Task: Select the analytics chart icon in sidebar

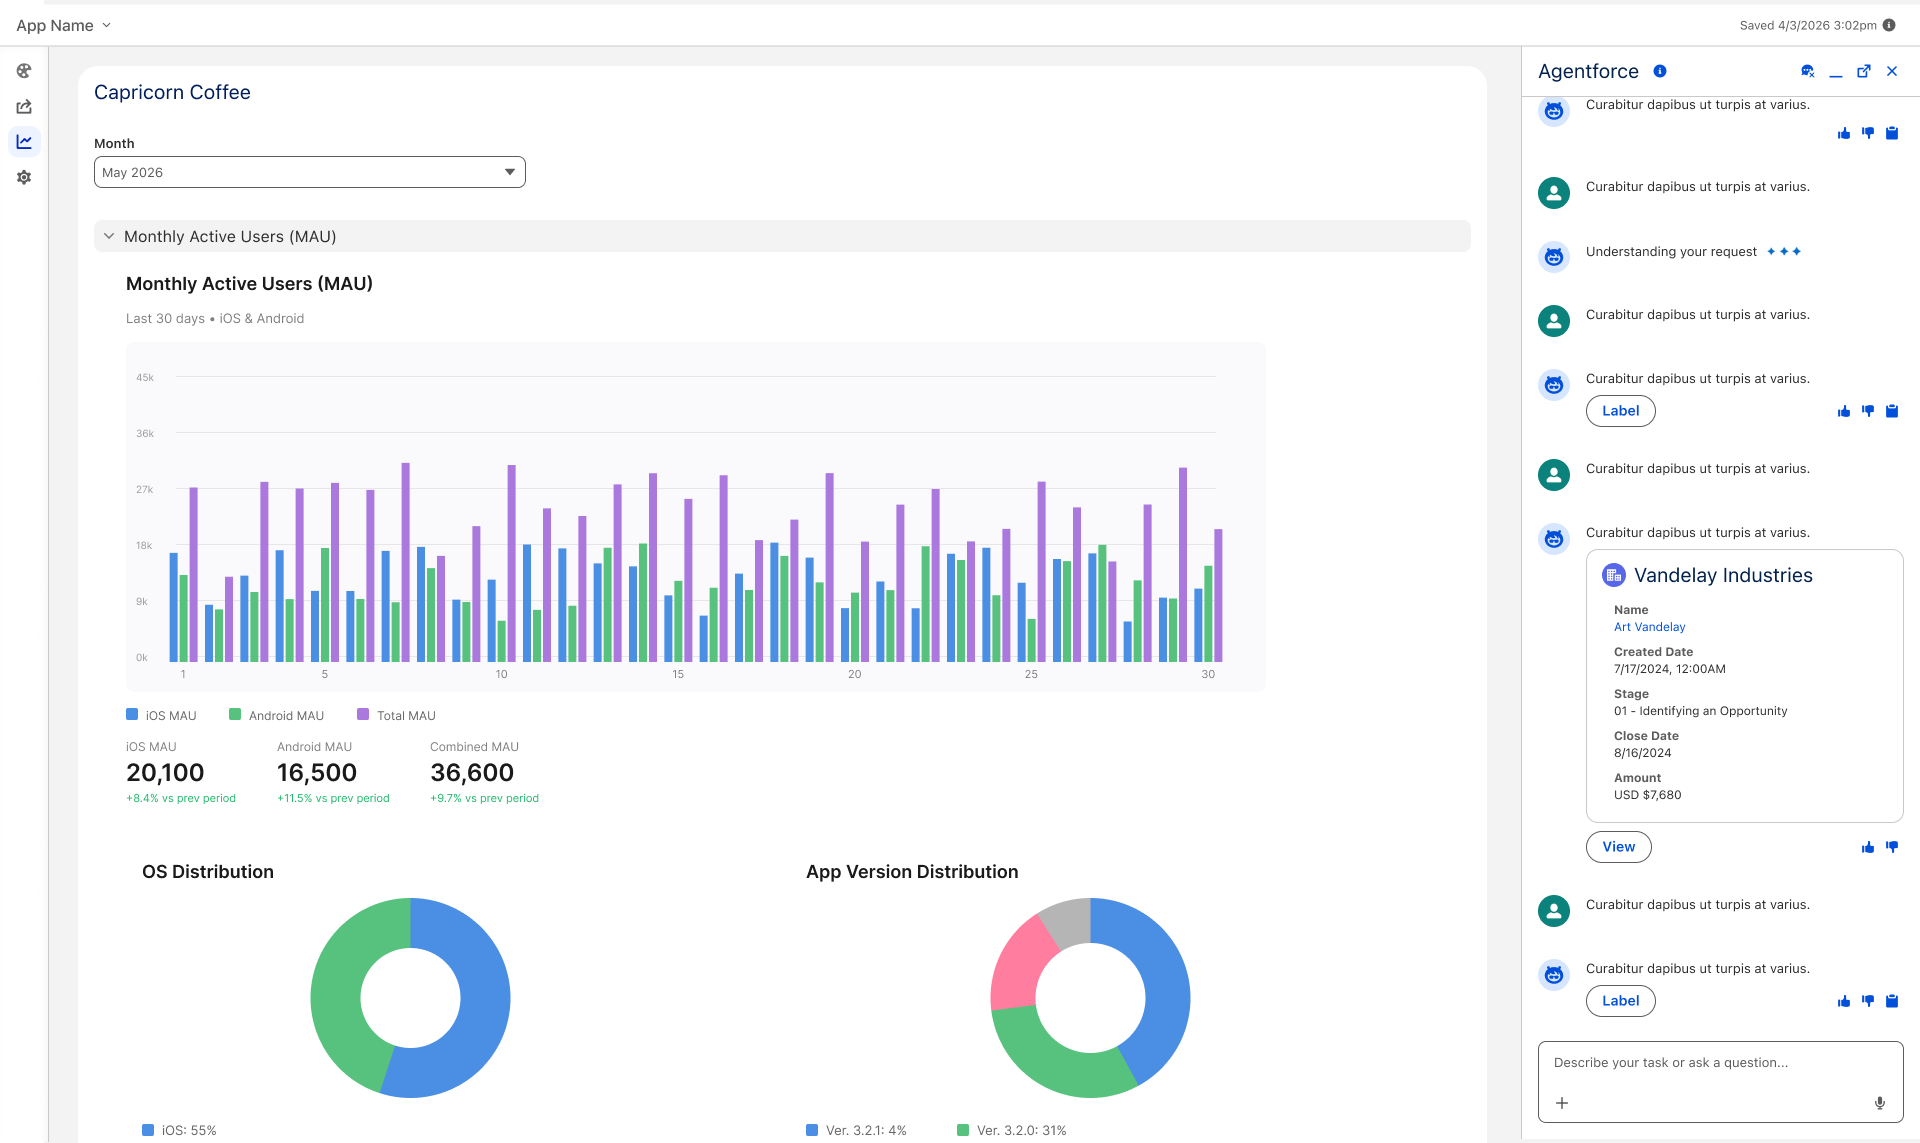Action: 24,142
